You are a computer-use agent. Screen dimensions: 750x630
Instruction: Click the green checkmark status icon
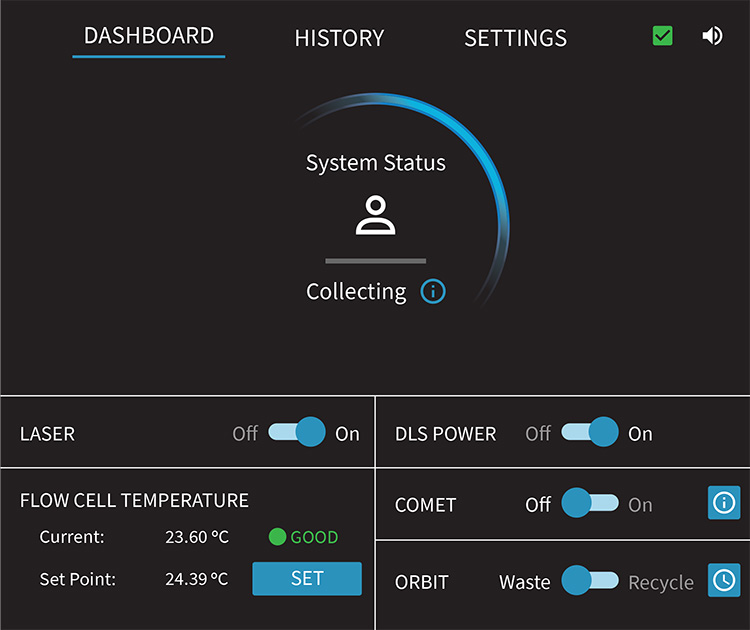tap(662, 36)
